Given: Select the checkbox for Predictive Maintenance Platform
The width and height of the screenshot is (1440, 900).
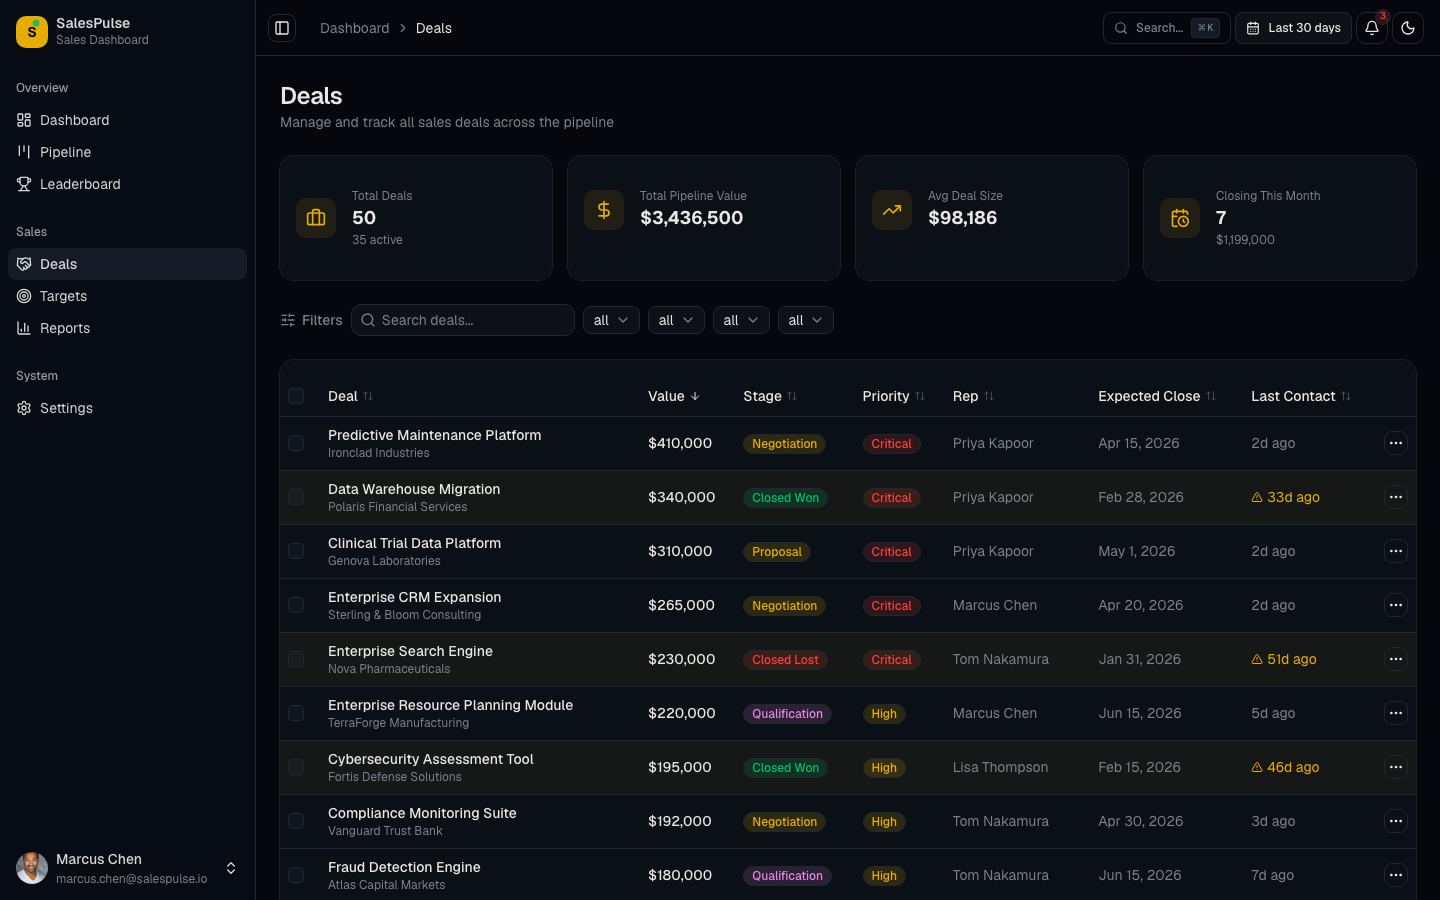Looking at the screenshot, I should pos(296,443).
